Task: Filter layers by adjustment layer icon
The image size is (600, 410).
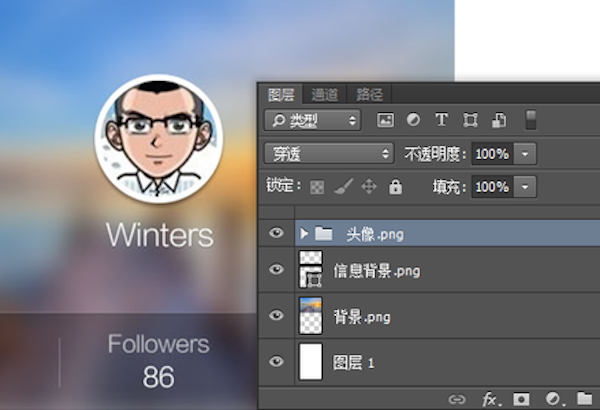Action: pos(413,120)
